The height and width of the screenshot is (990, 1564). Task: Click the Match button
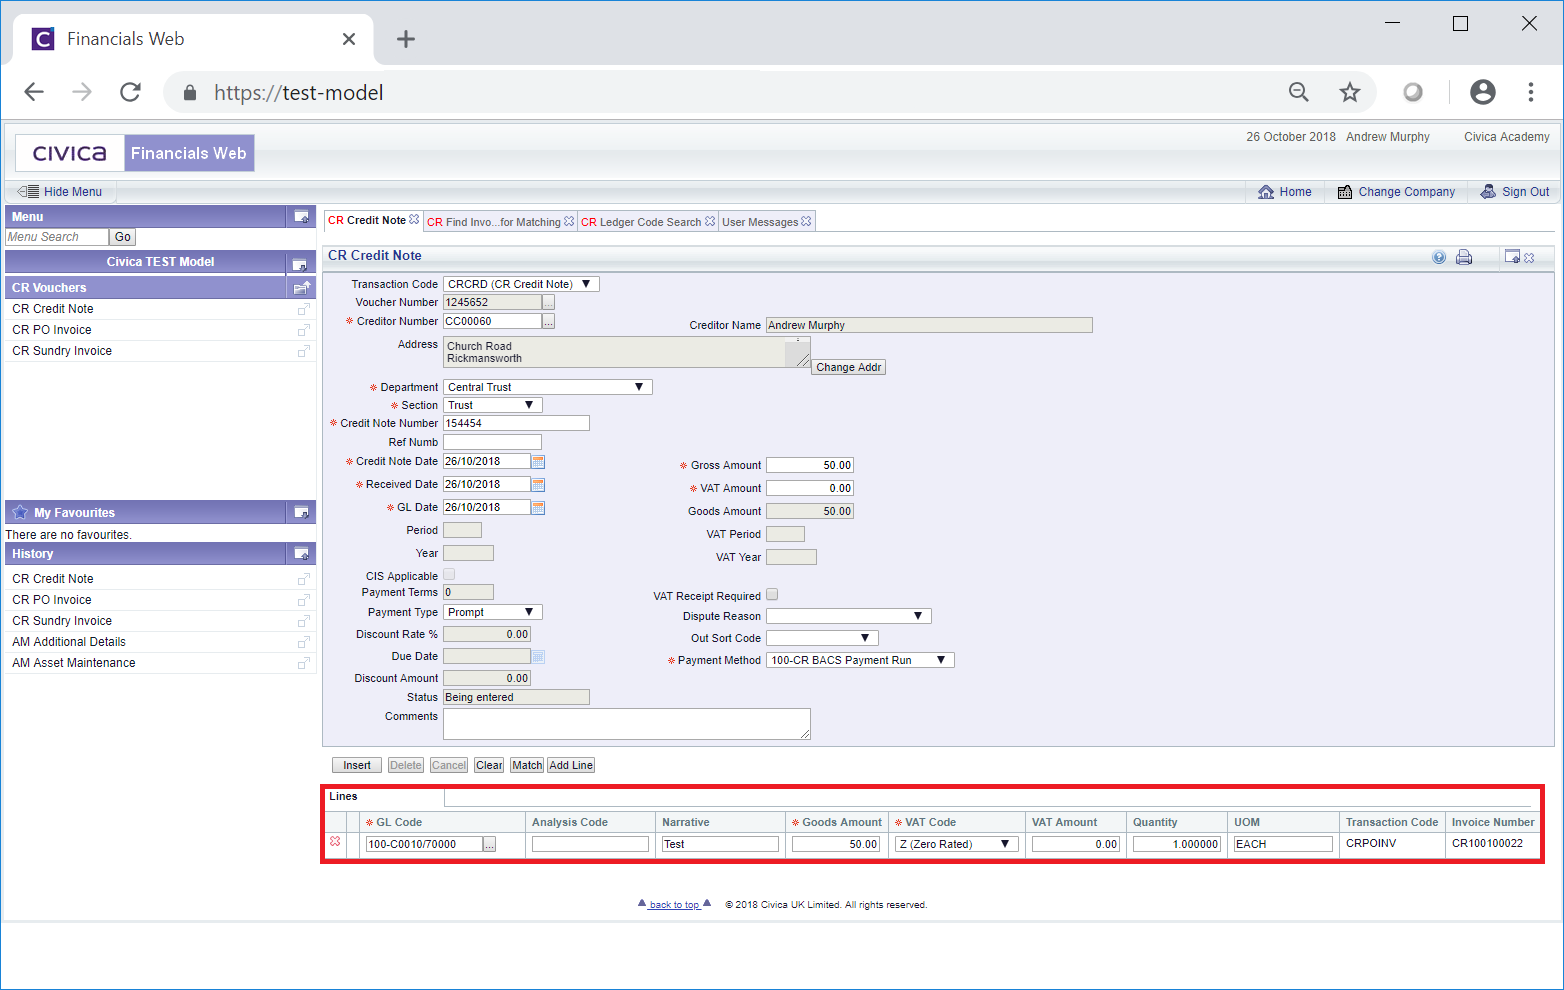tap(527, 765)
